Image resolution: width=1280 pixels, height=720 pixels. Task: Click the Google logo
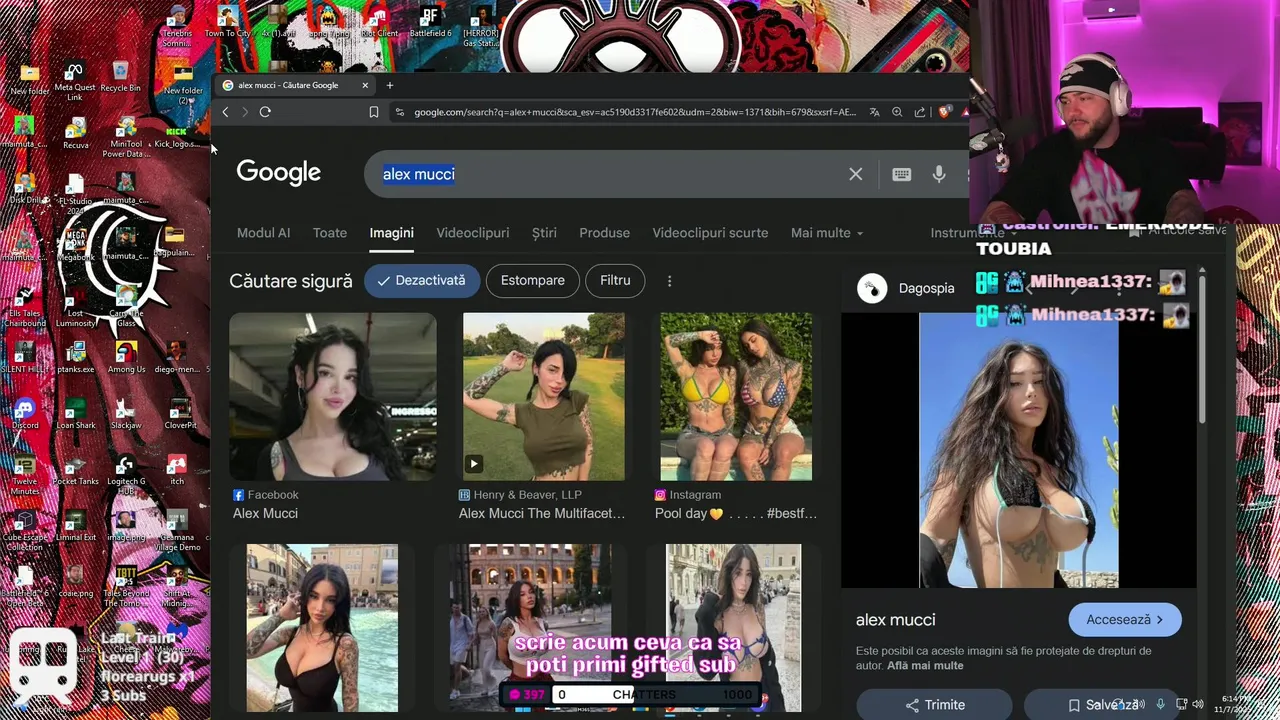coord(279,173)
